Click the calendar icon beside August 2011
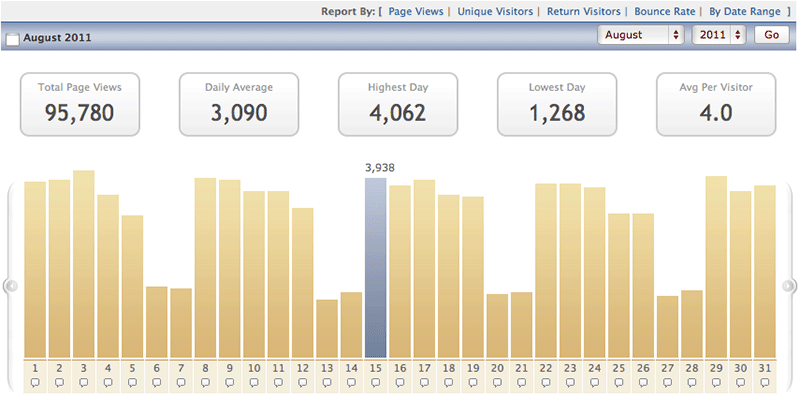The width and height of the screenshot is (800, 397). (13, 39)
